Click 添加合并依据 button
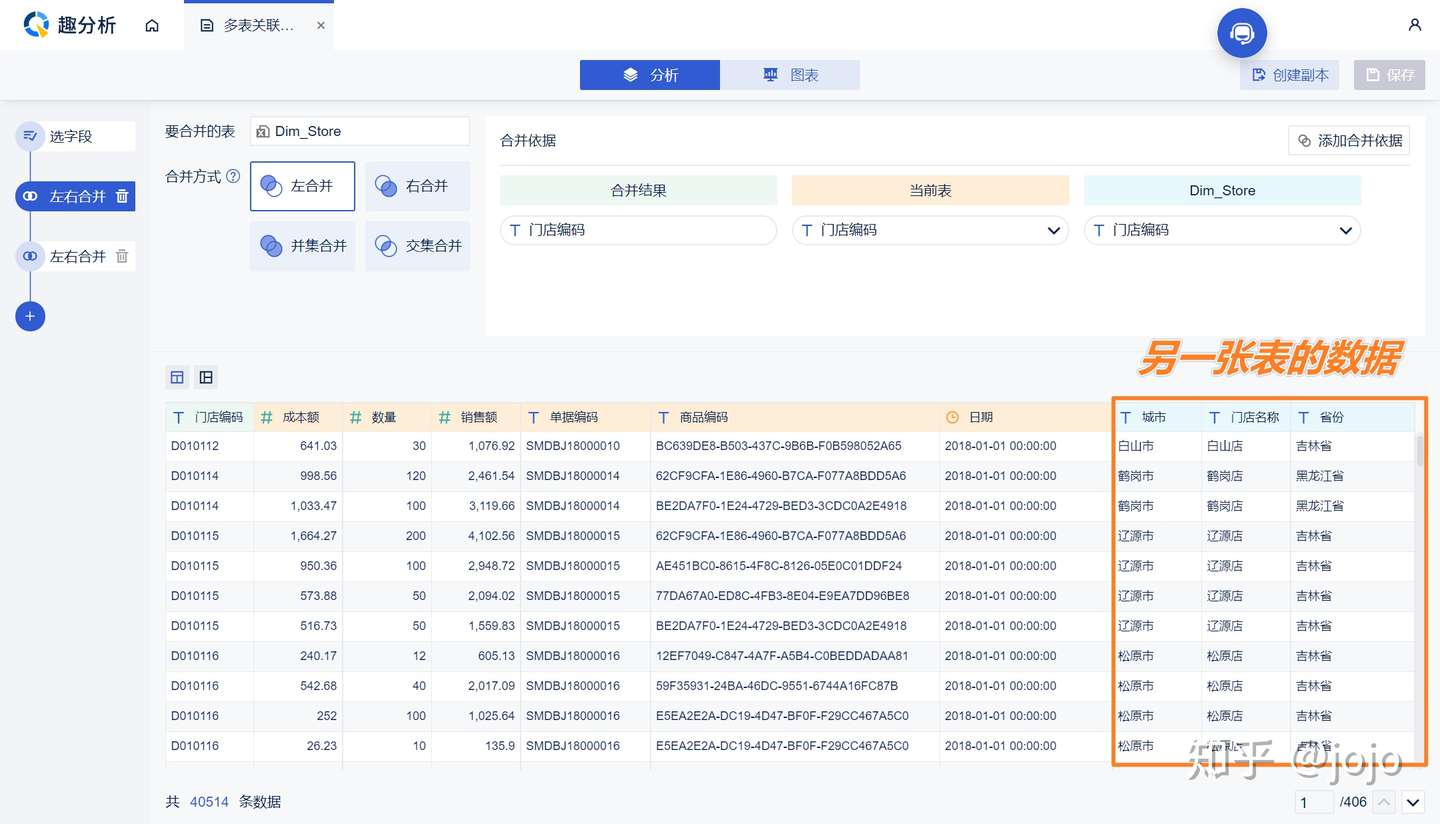The image size is (1440, 824). 1349,141
